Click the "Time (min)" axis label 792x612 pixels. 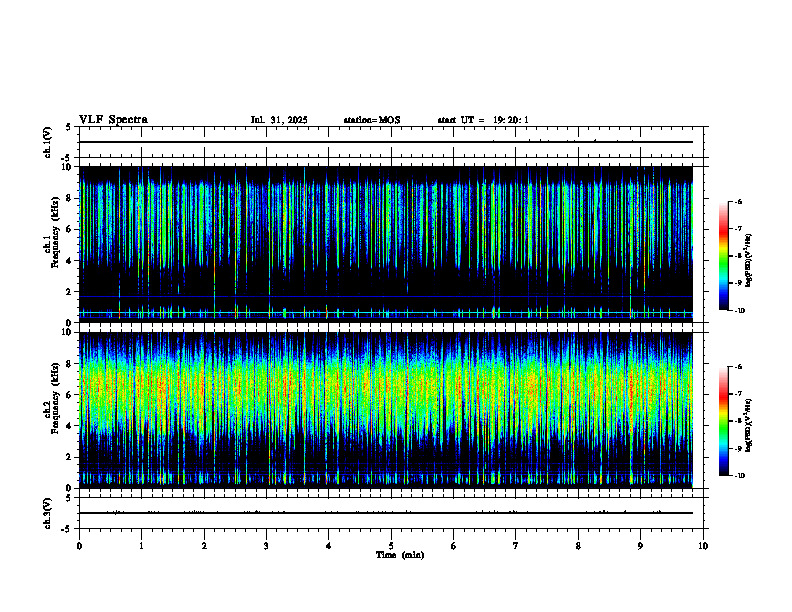(400, 555)
